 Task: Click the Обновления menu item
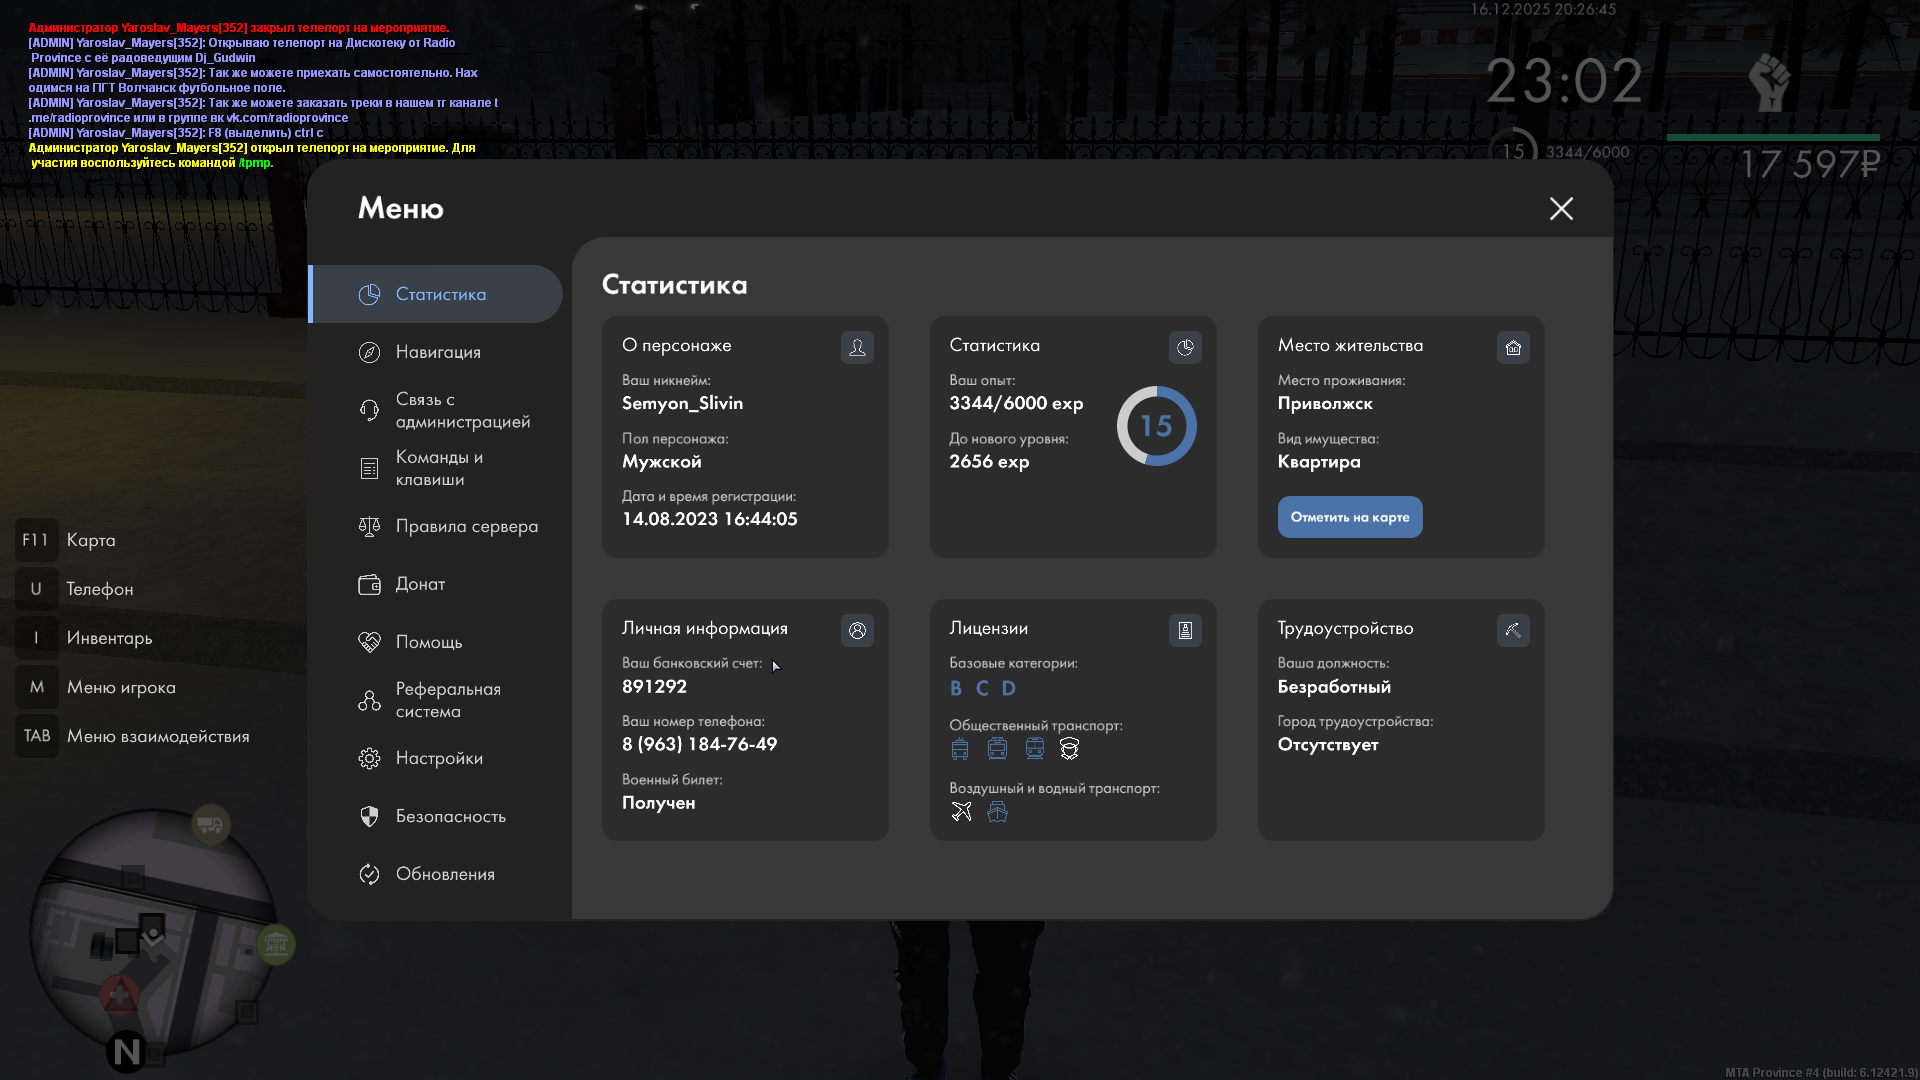tap(445, 874)
